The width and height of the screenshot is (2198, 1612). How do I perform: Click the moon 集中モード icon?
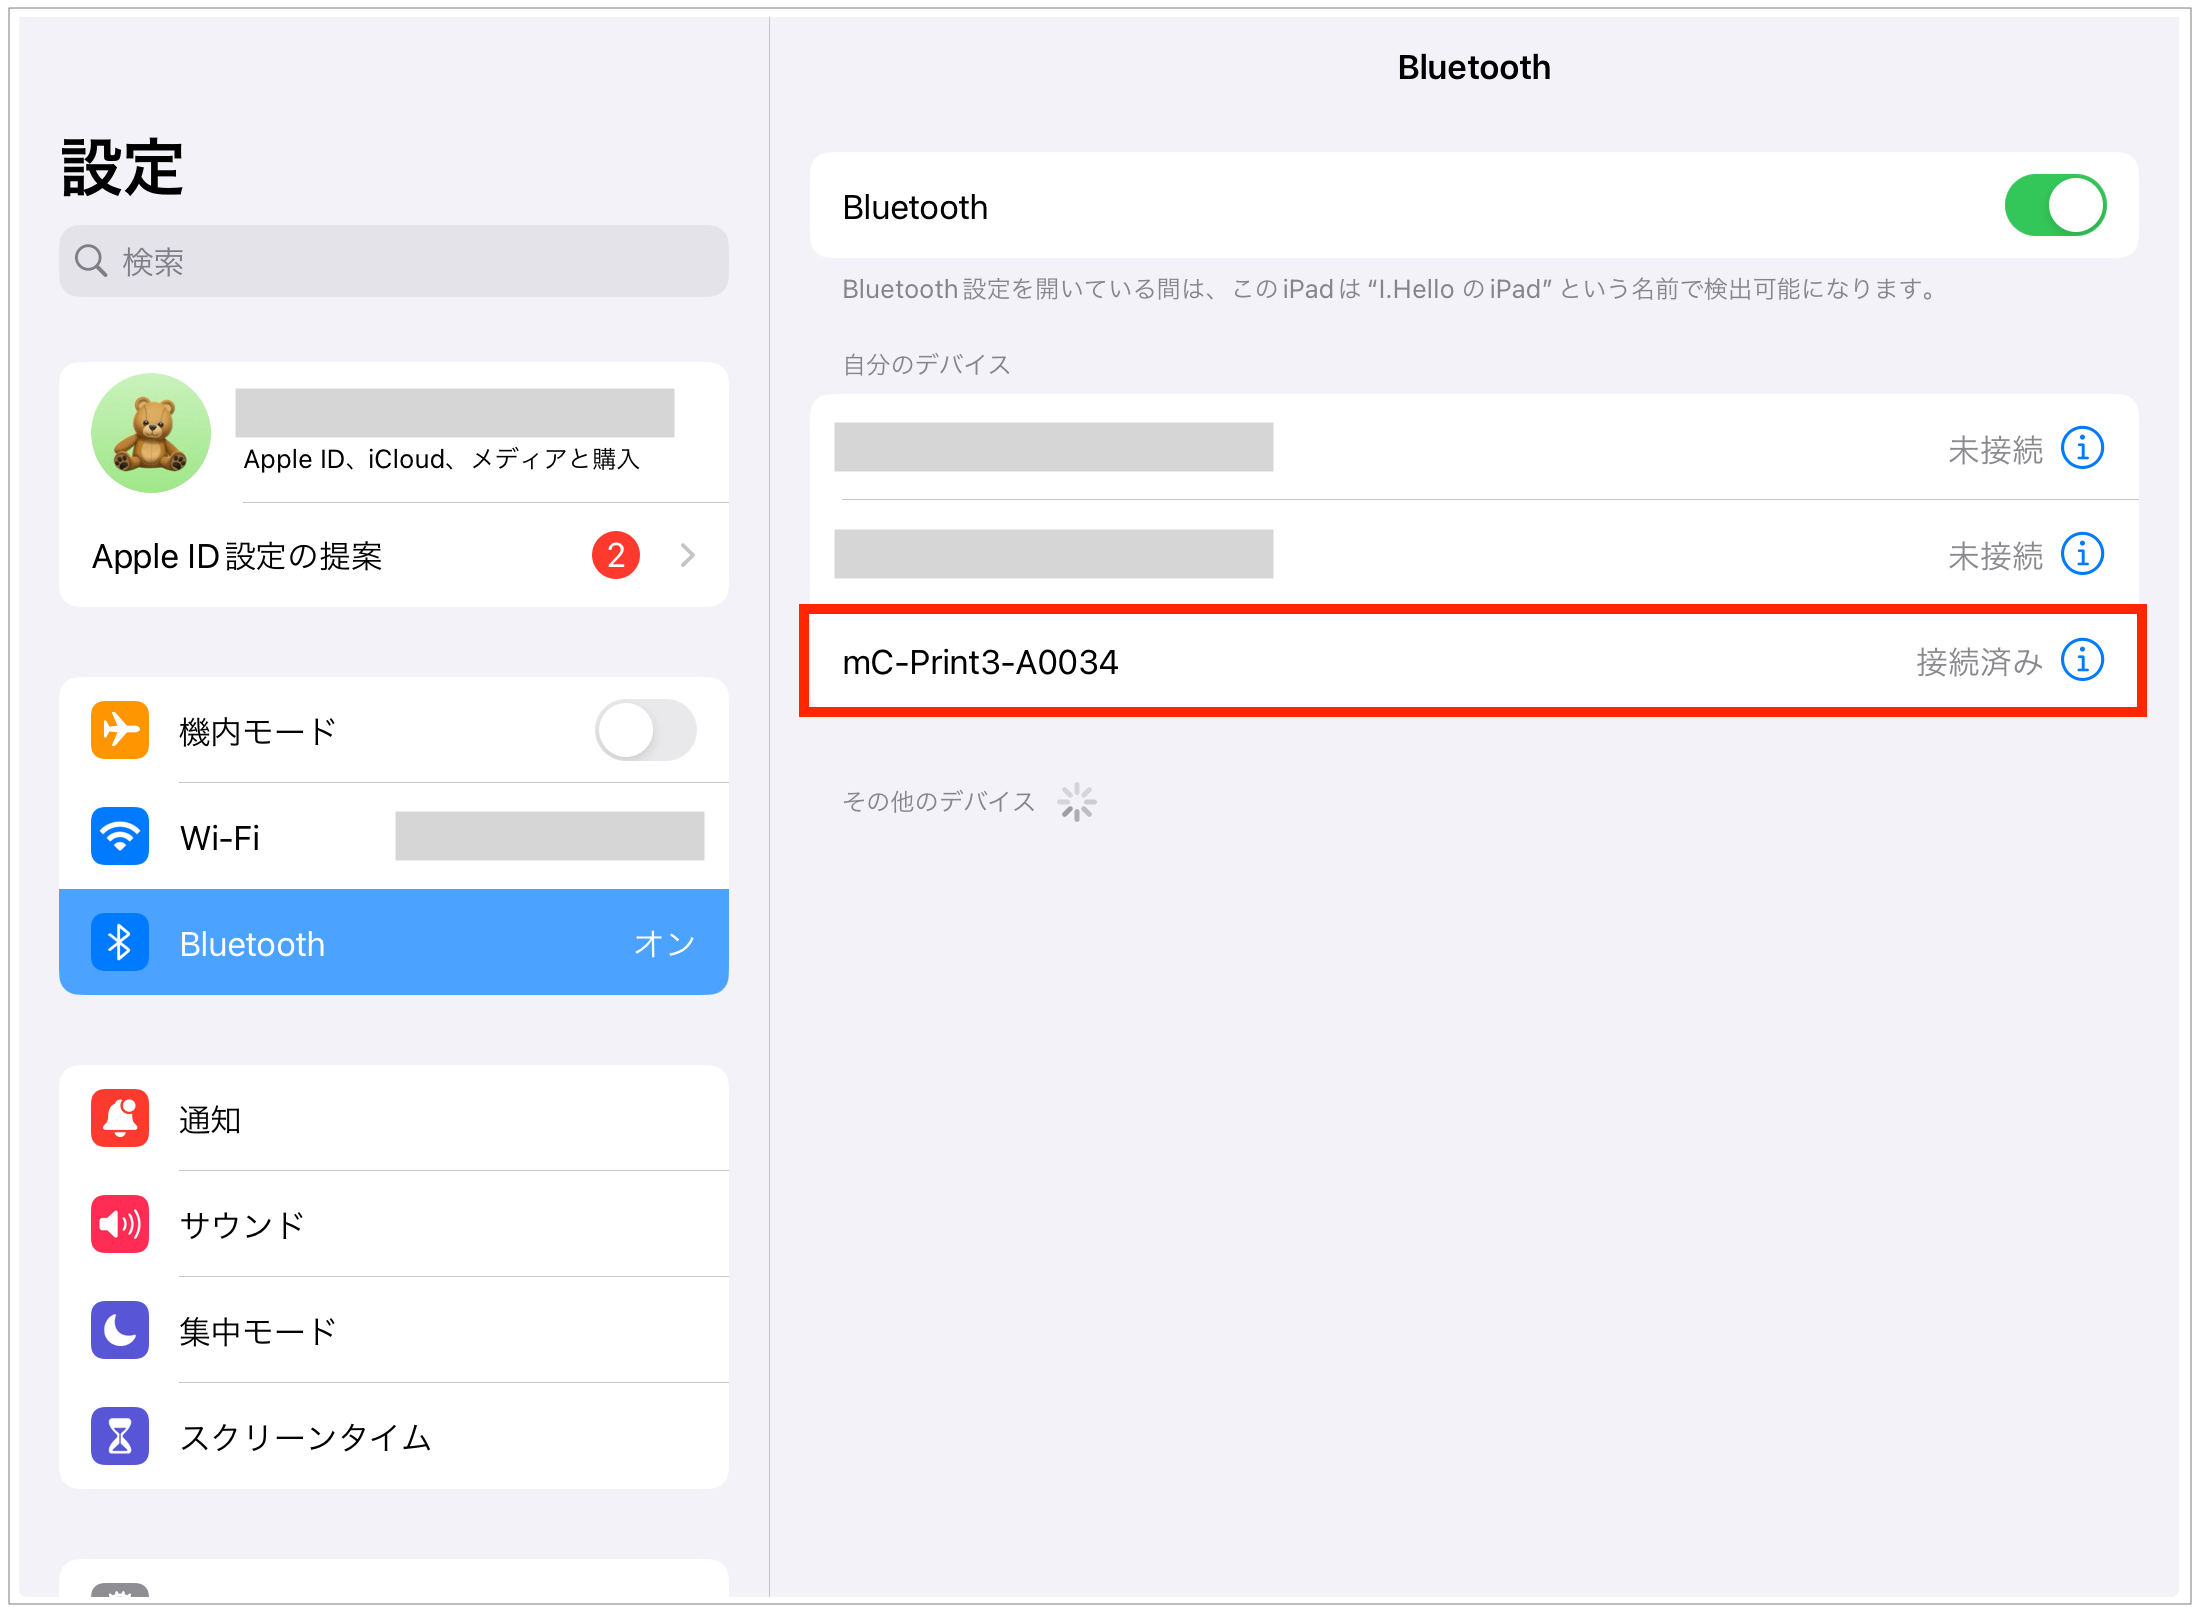(x=120, y=1330)
